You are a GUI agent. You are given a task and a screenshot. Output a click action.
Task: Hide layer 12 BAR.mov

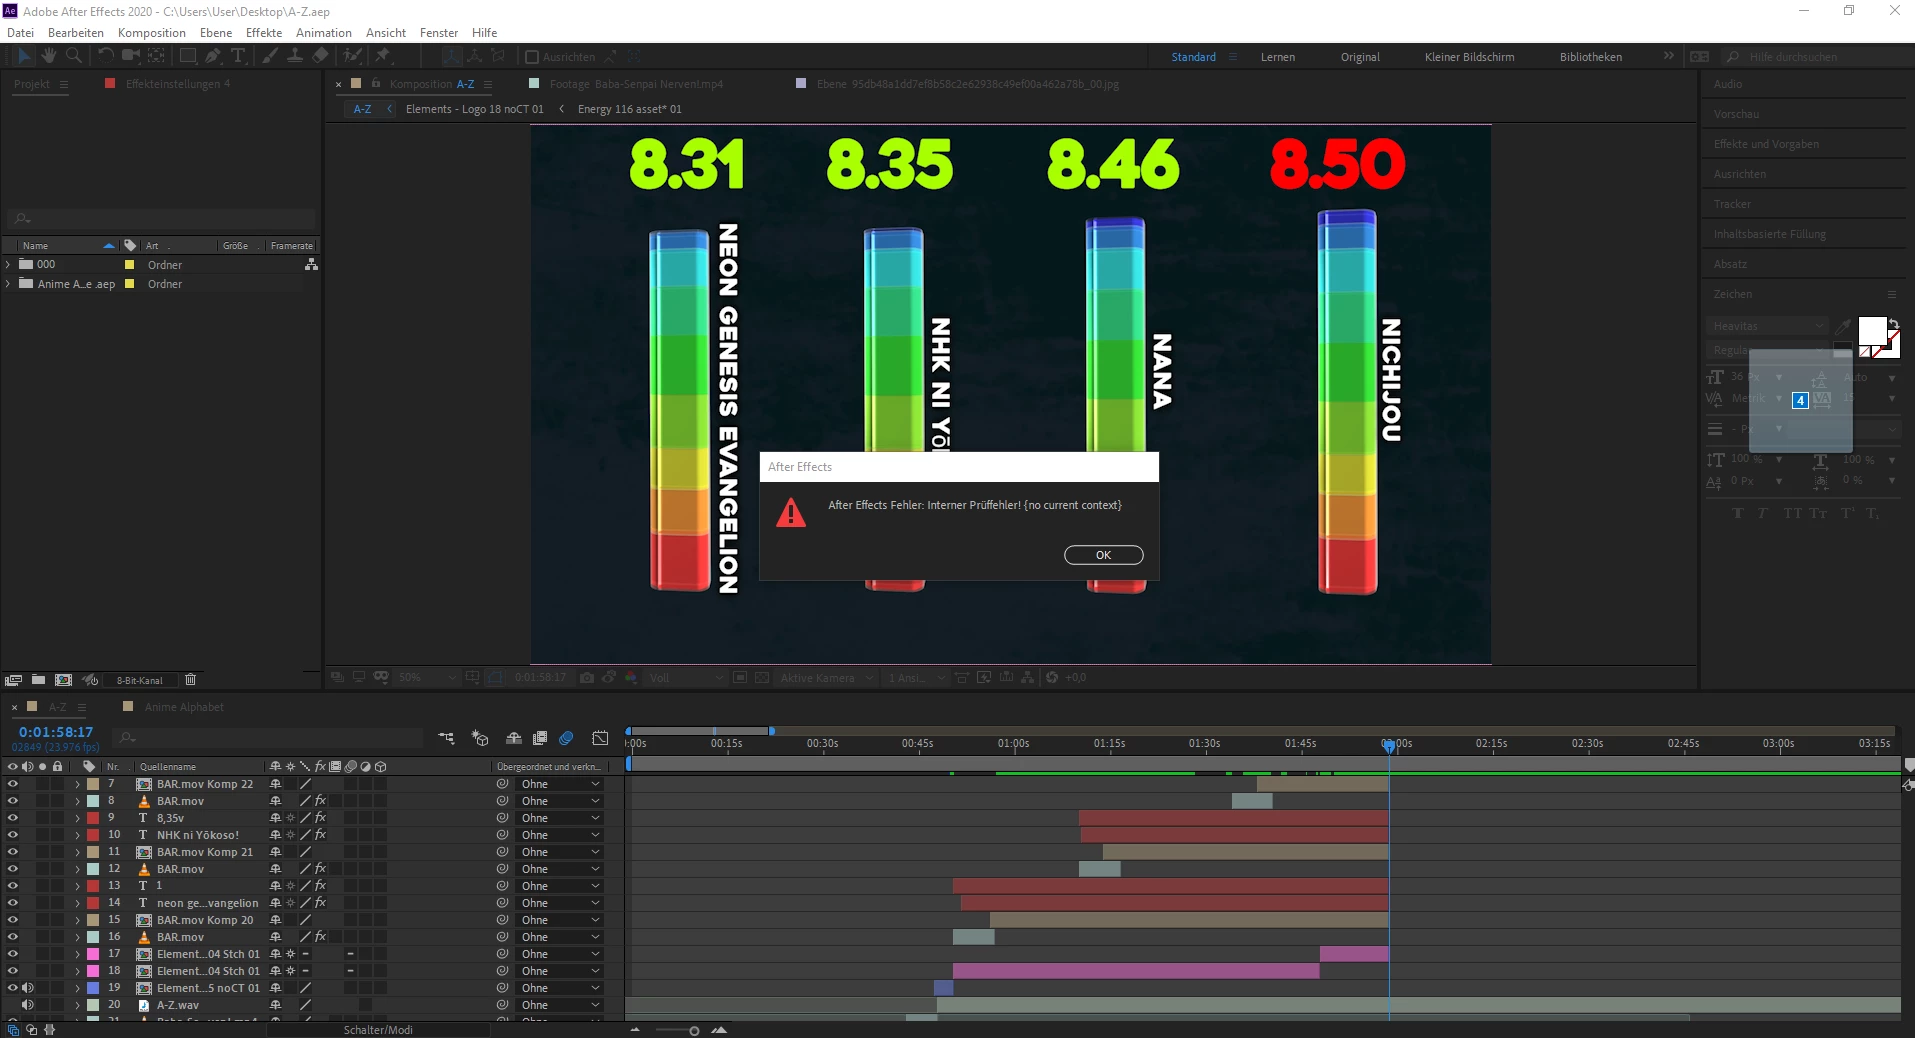[x=12, y=869]
